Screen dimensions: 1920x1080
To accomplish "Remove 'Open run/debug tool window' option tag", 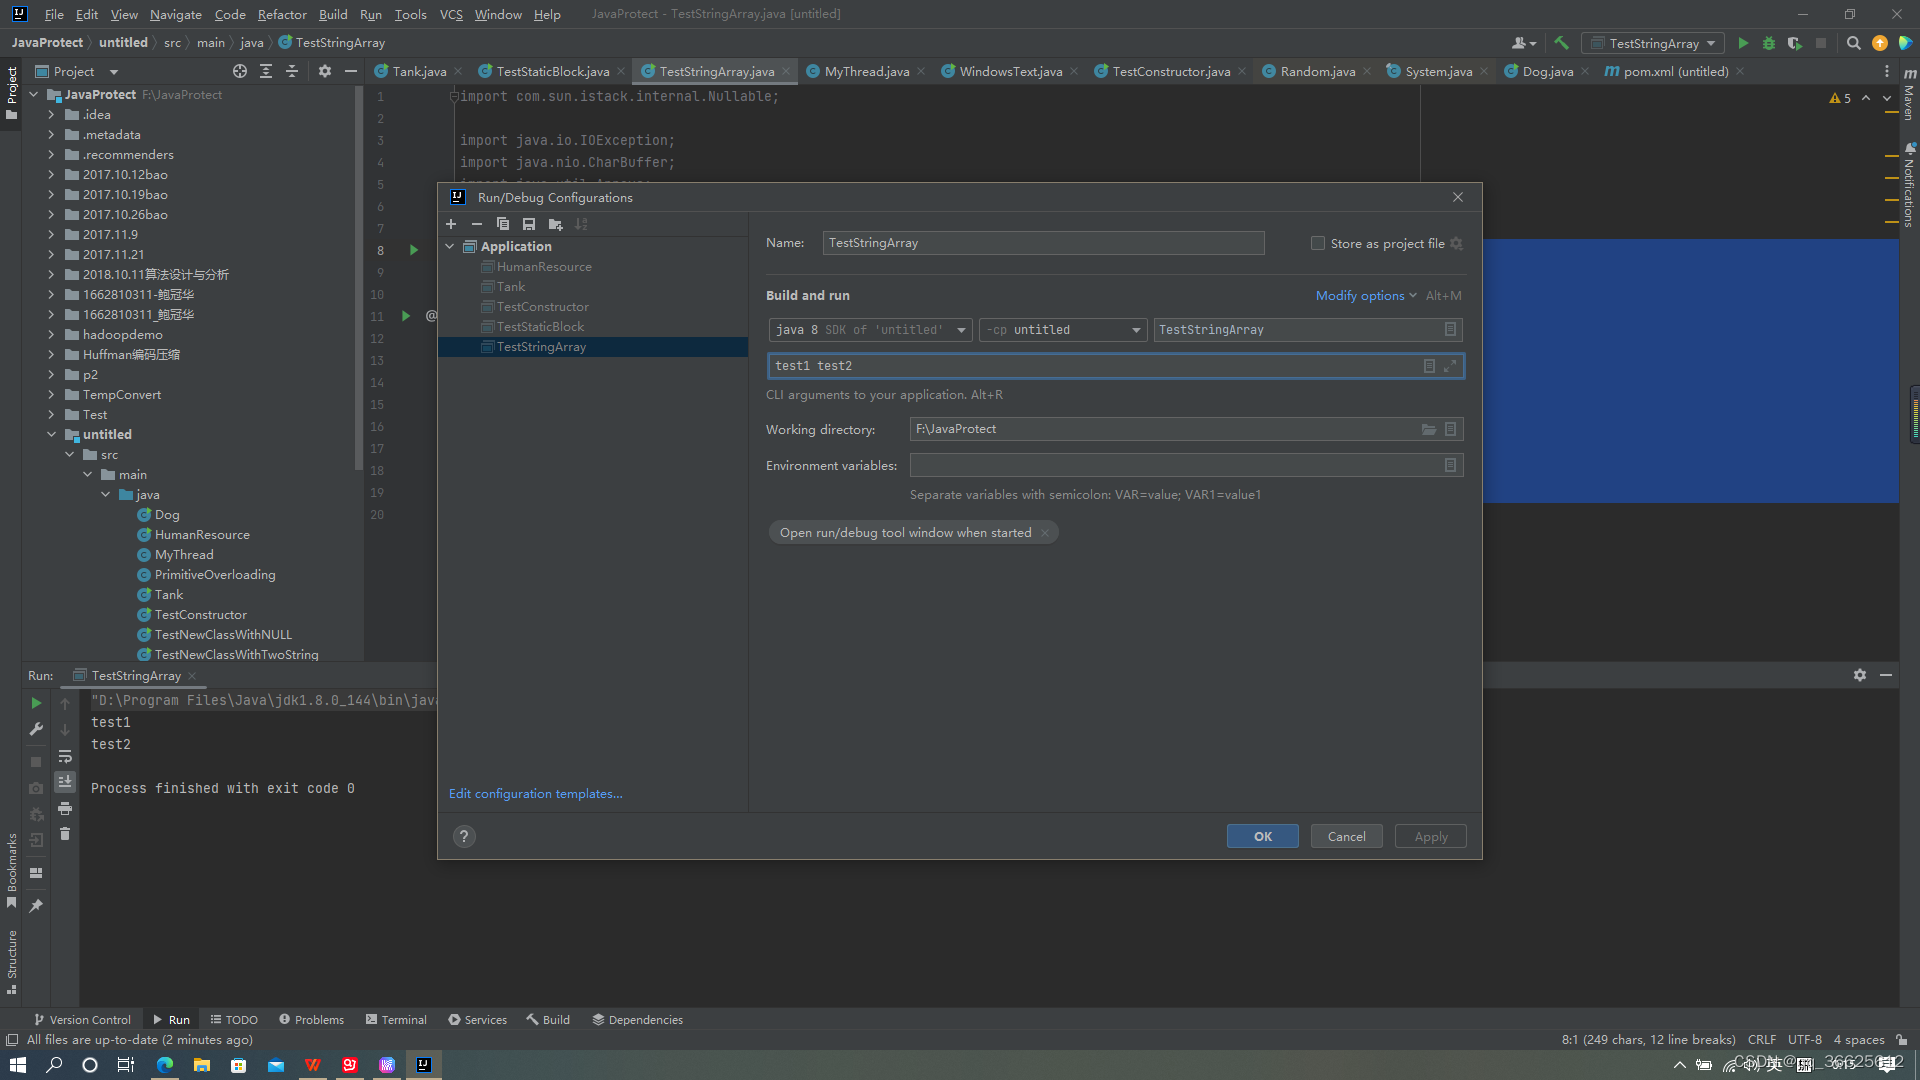I will 1045,533.
